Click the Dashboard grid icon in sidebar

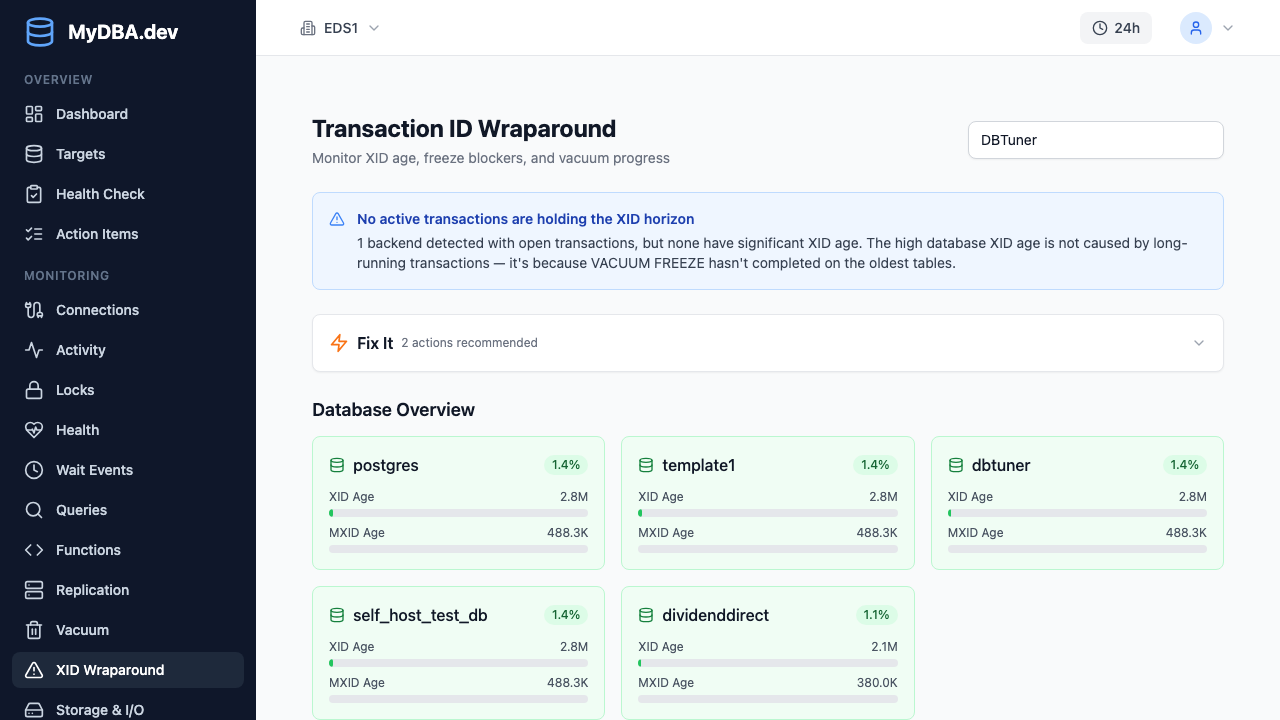click(34, 114)
